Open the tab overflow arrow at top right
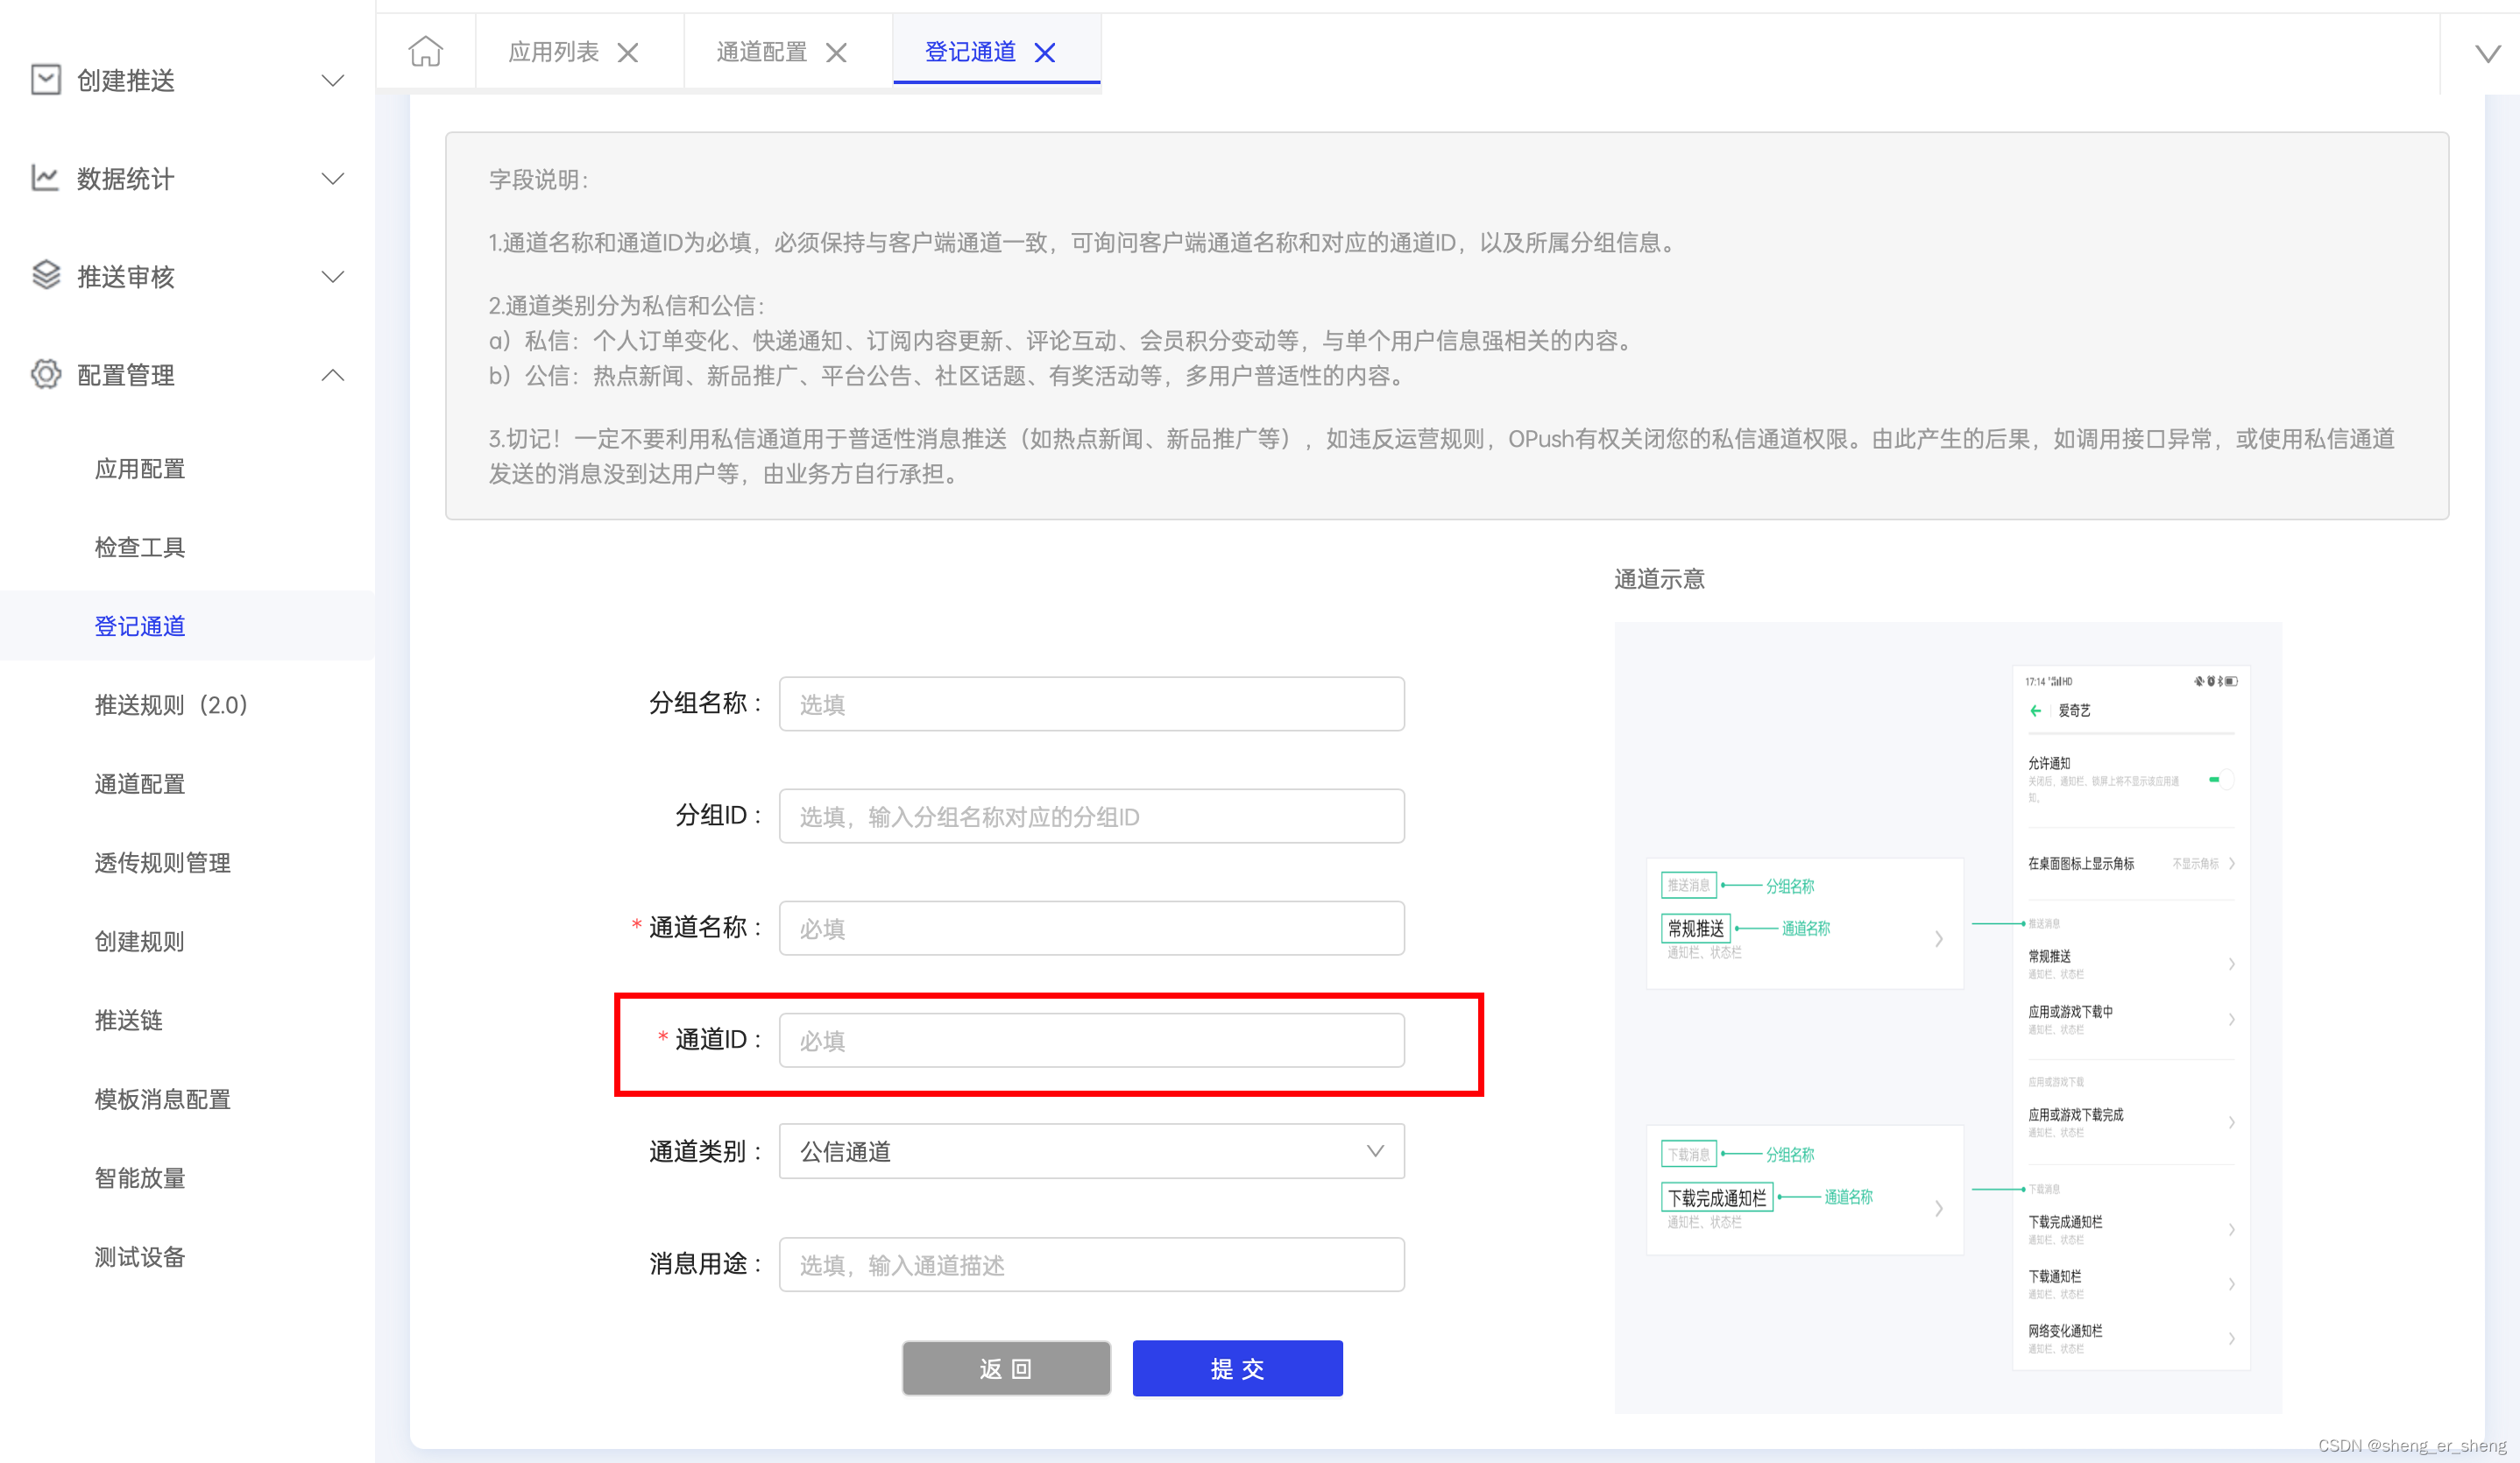 coord(2487,53)
